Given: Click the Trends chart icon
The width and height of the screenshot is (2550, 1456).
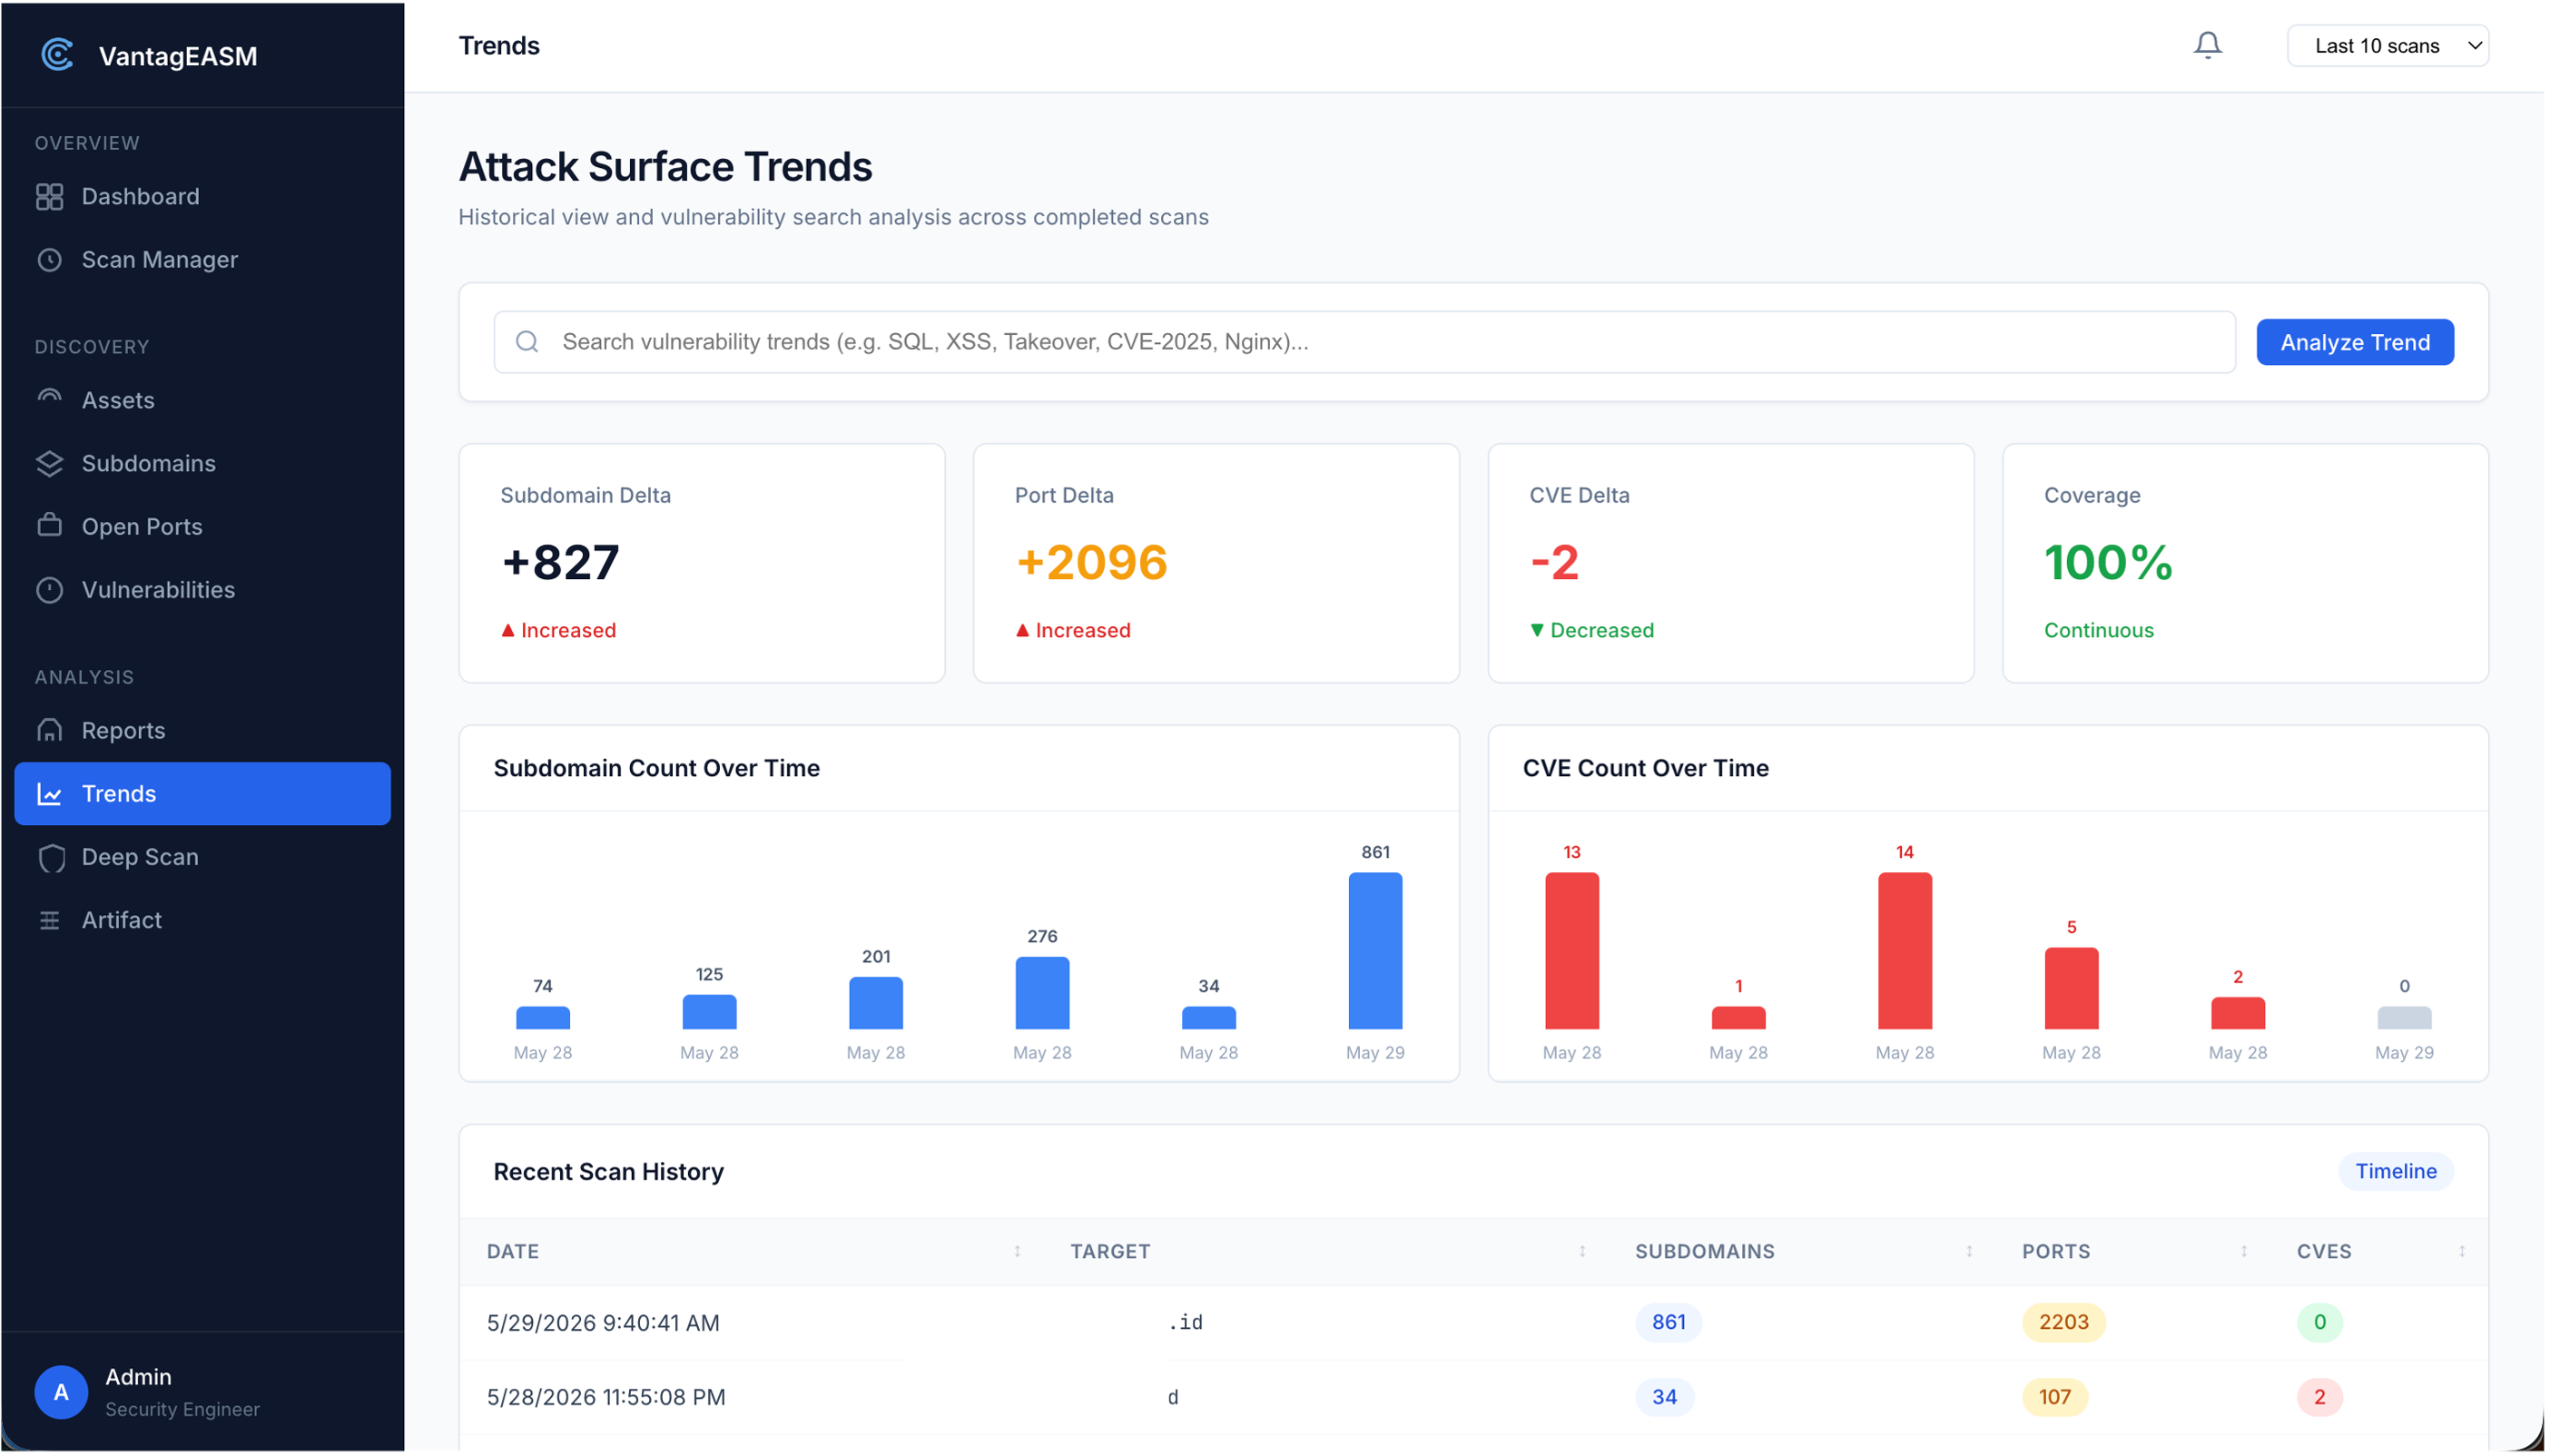Looking at the screenshot, I should [x=49, y=794].
